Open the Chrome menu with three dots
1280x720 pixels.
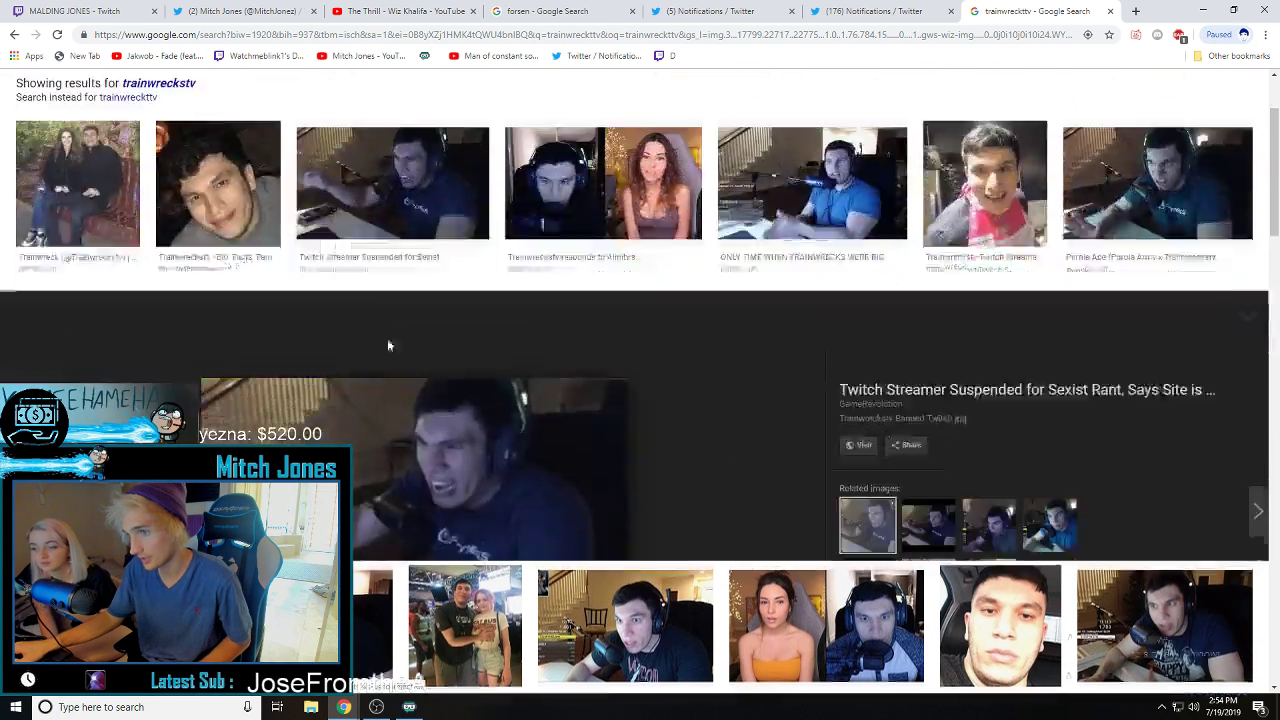[x=1264, y=34]
